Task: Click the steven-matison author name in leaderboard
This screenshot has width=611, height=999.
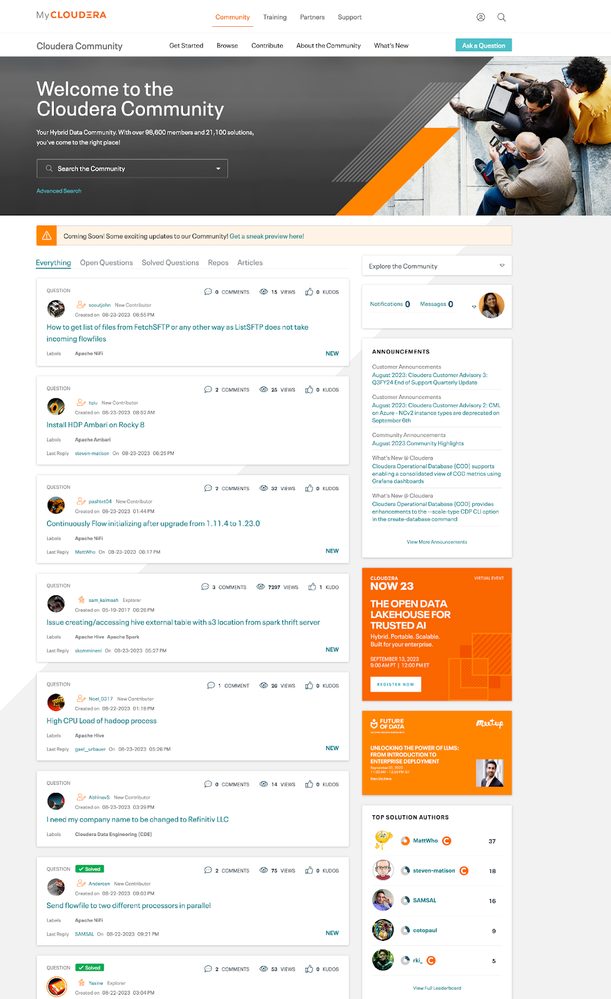Action: pyautogui.click(x=434, y=870)
